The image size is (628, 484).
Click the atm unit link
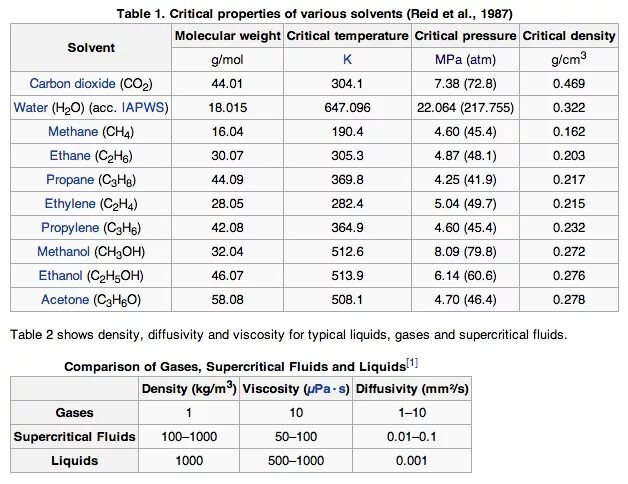click(x=481, y=60)
